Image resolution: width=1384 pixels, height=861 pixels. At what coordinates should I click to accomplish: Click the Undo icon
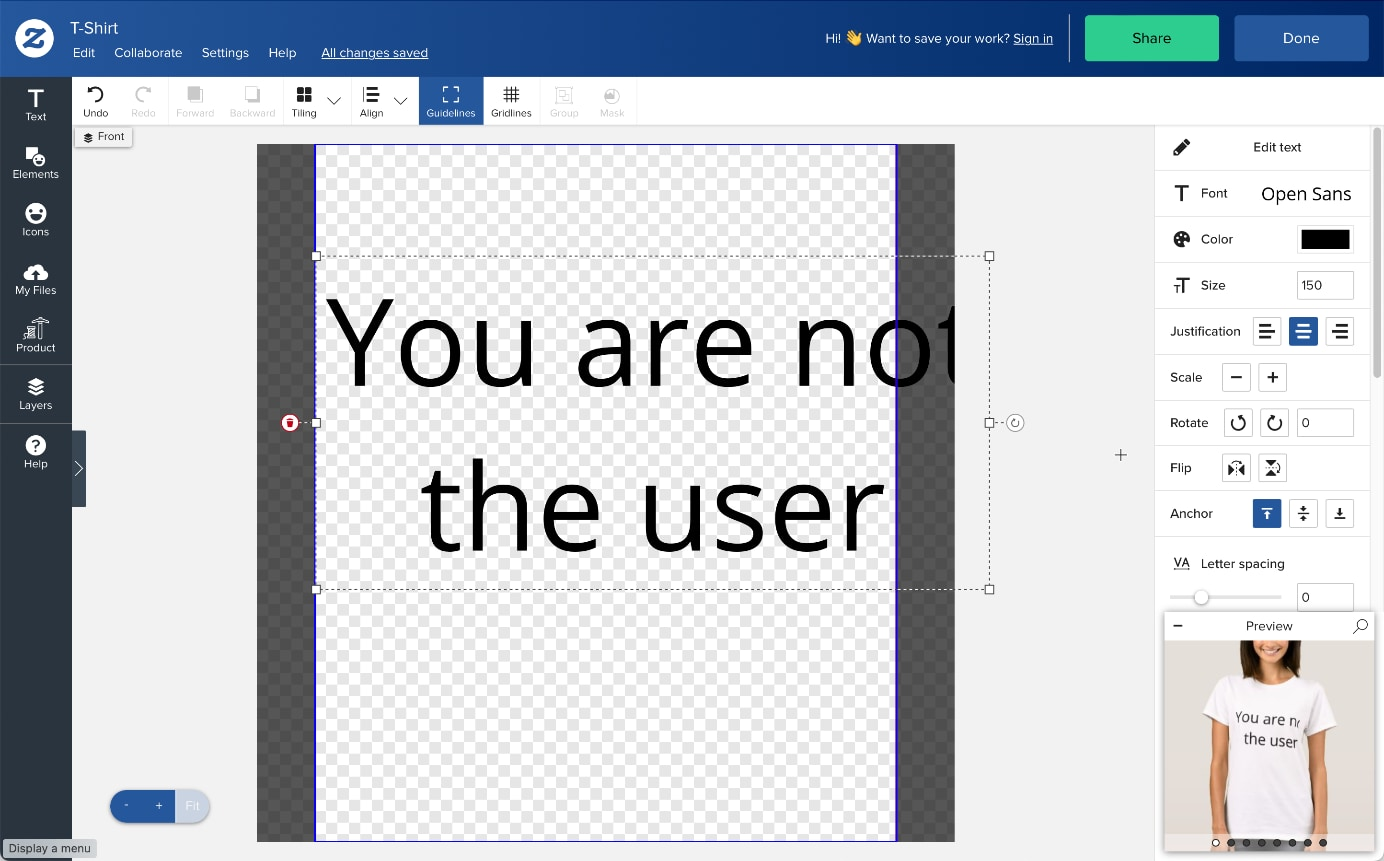(95, 100)
